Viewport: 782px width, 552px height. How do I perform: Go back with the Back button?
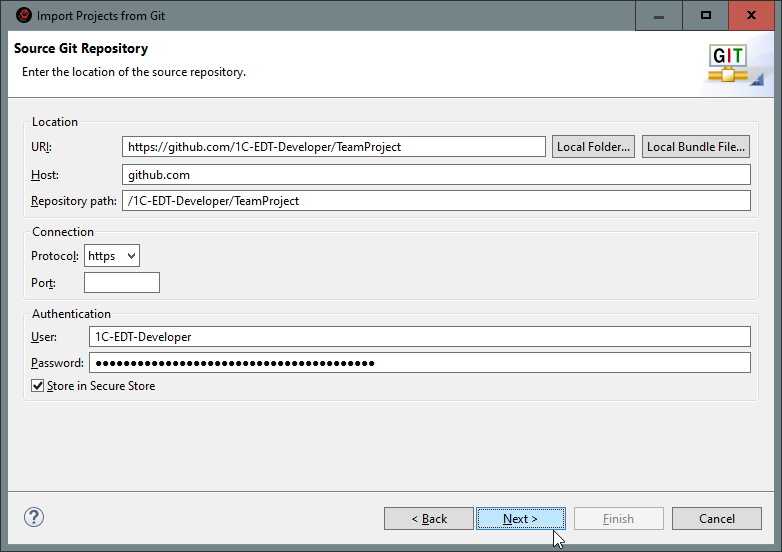[428, 518]
